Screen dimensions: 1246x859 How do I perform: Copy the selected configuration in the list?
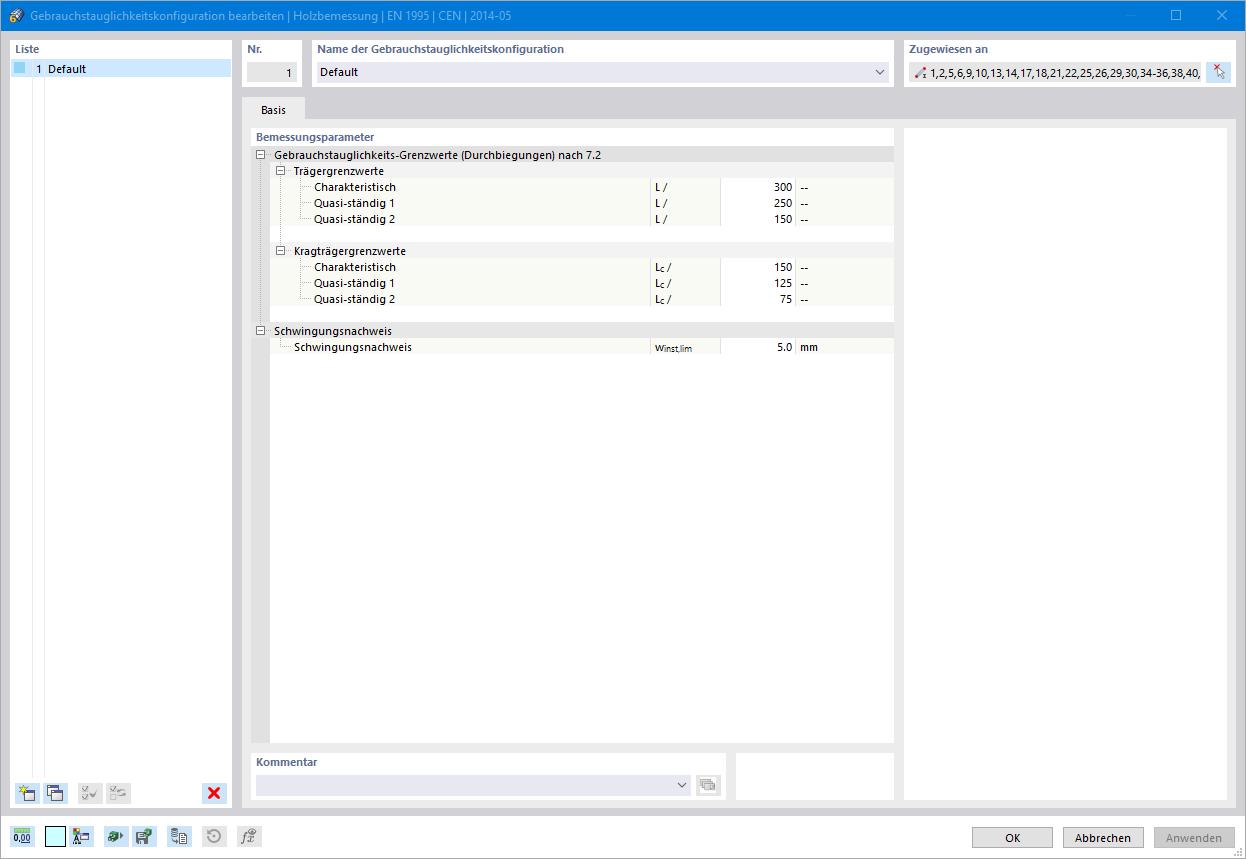click(55, 793)
